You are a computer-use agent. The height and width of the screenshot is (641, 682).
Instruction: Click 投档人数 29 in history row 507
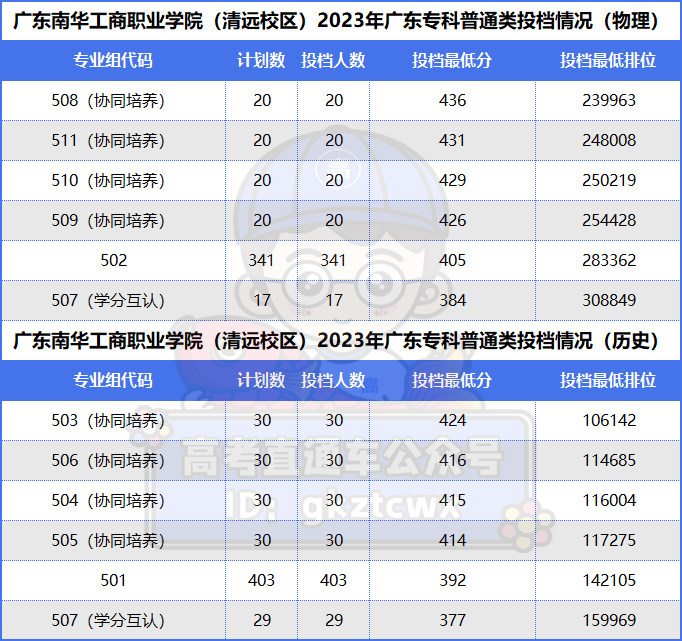334,621
